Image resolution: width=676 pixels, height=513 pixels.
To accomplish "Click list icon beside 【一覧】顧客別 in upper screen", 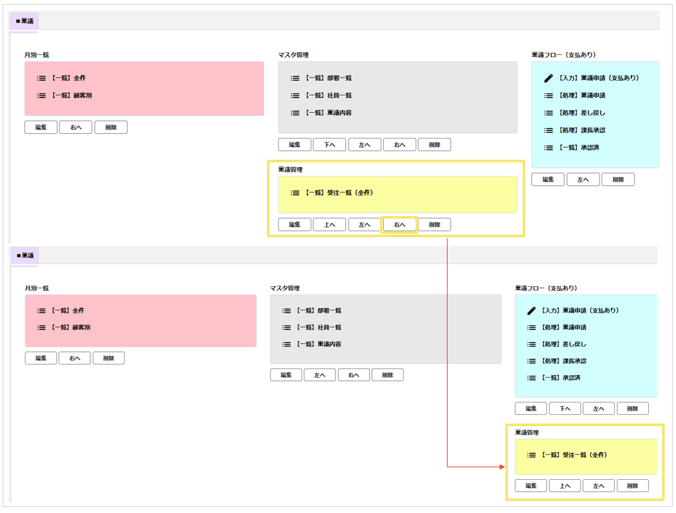I will [x=41, y=95].
